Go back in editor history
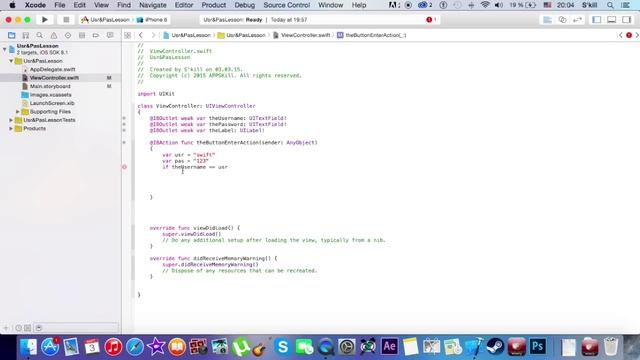 141,36
